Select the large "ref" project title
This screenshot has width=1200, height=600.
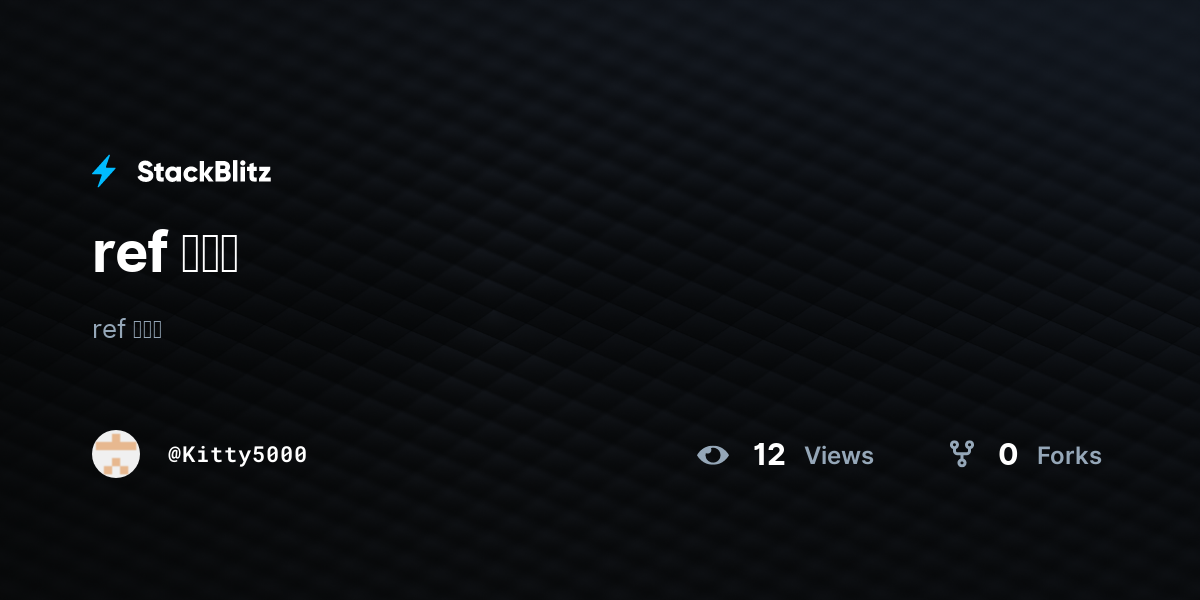tap(165, 253)
